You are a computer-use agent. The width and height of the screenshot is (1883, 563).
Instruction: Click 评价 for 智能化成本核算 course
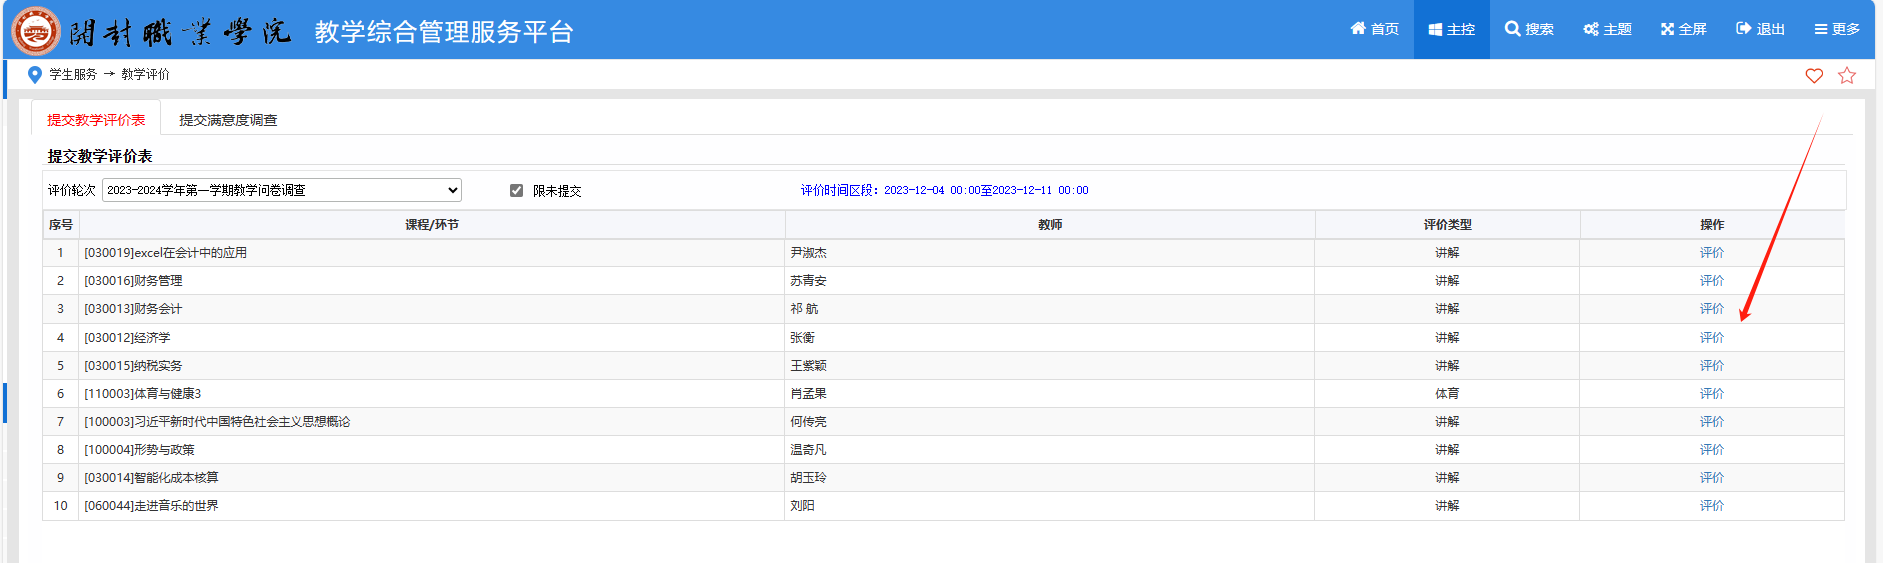pos(1712,478)
